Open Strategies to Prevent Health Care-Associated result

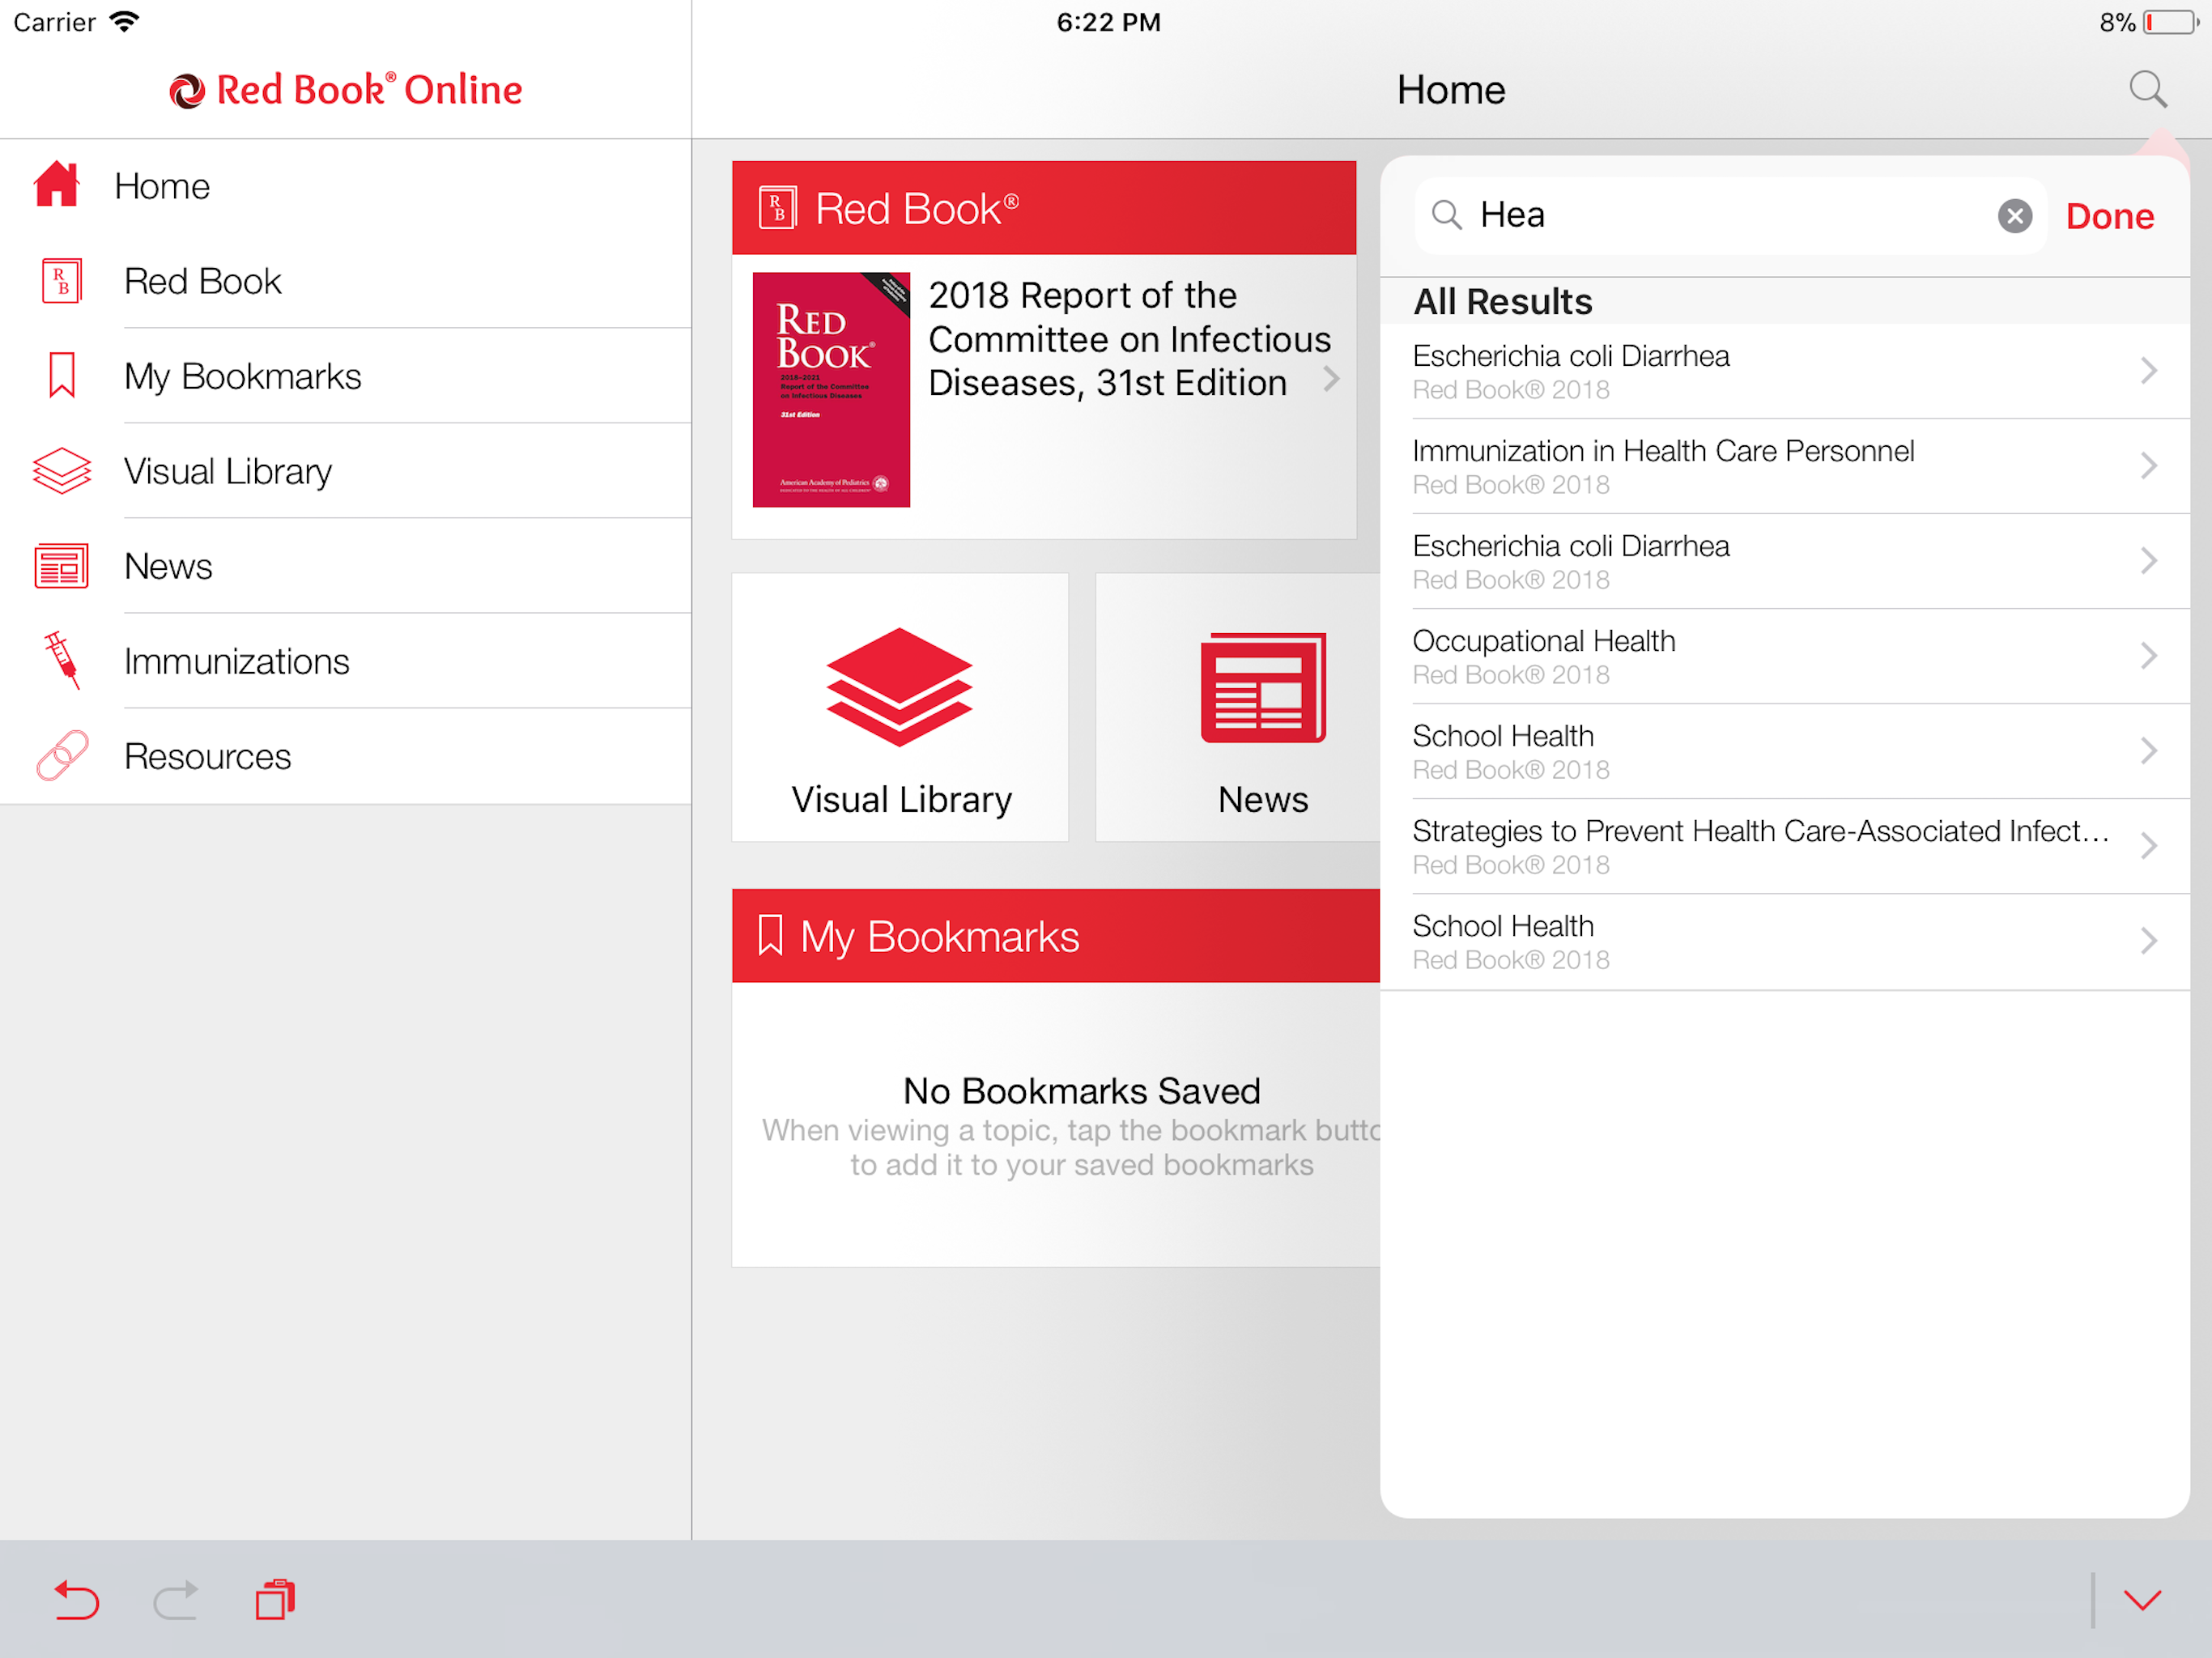point(1760,846)
